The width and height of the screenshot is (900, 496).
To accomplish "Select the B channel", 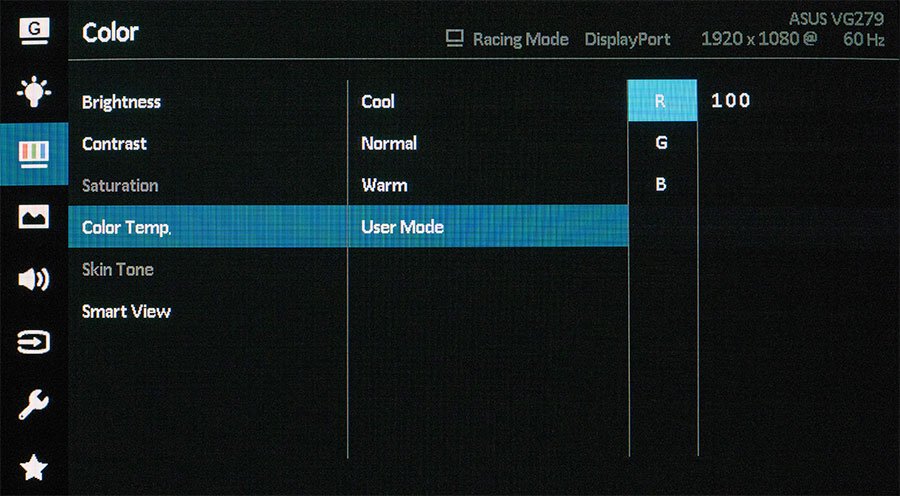I will pos(662,184).
